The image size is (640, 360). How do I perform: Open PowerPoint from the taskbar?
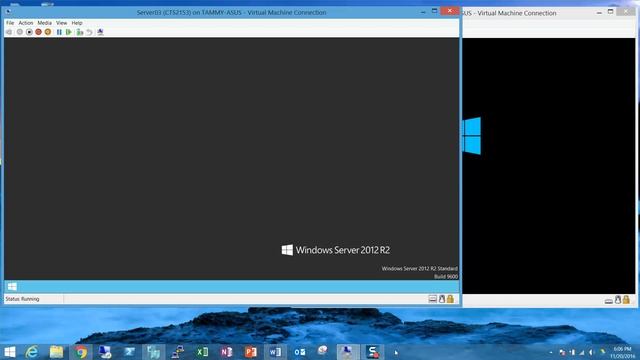click(x=251, y=352)
